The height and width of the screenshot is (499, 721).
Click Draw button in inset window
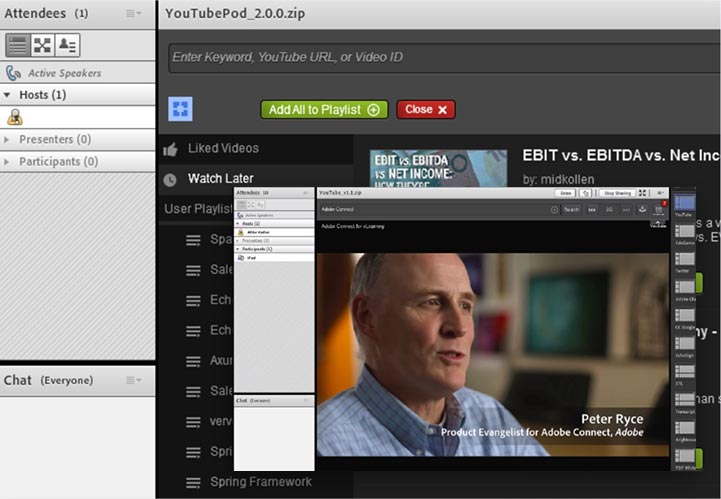click(565, 193)
